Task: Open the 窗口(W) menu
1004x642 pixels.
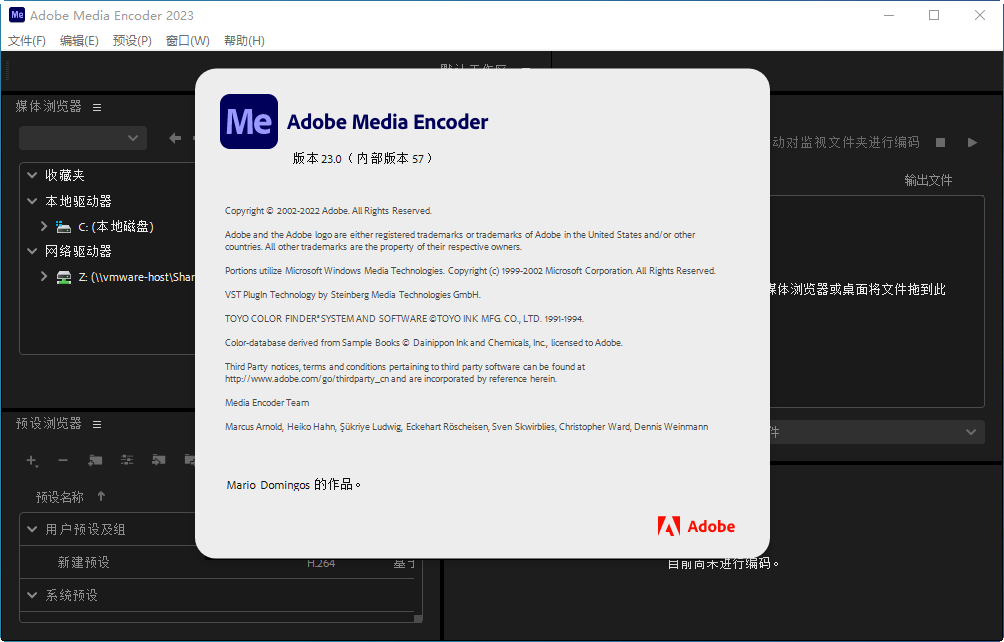Action: [186, 41]
